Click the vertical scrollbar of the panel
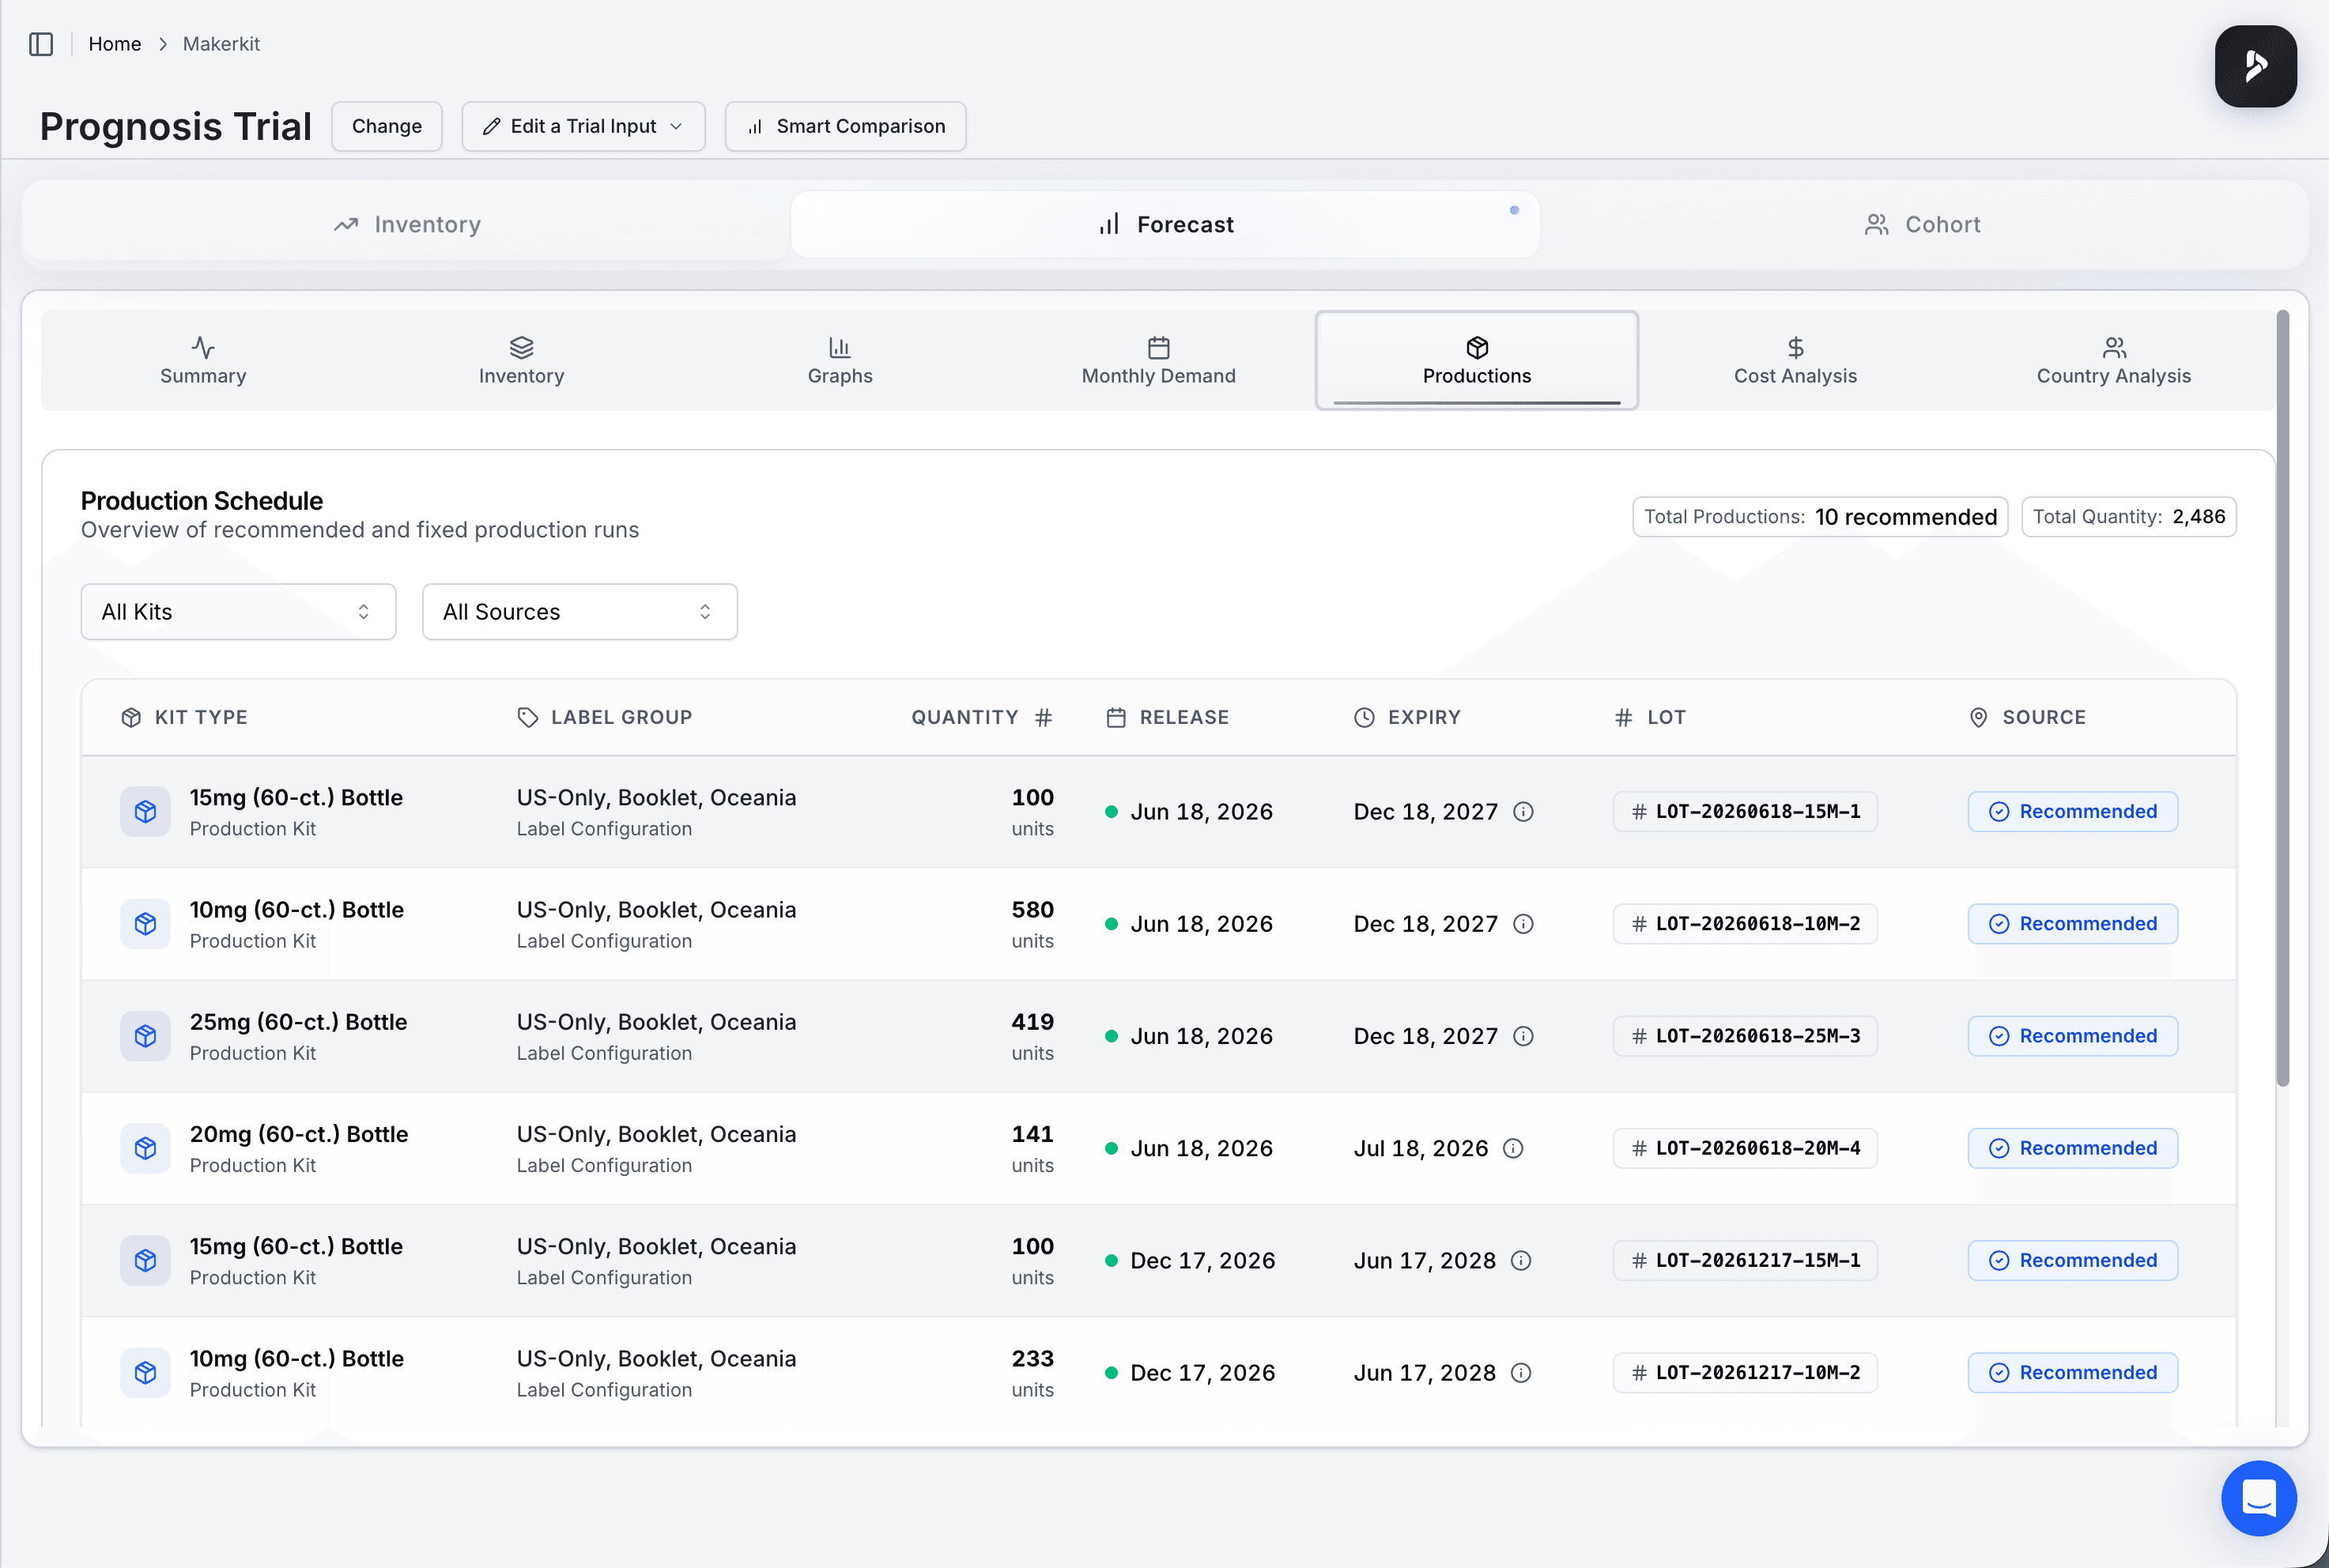 click(2282, 700)
